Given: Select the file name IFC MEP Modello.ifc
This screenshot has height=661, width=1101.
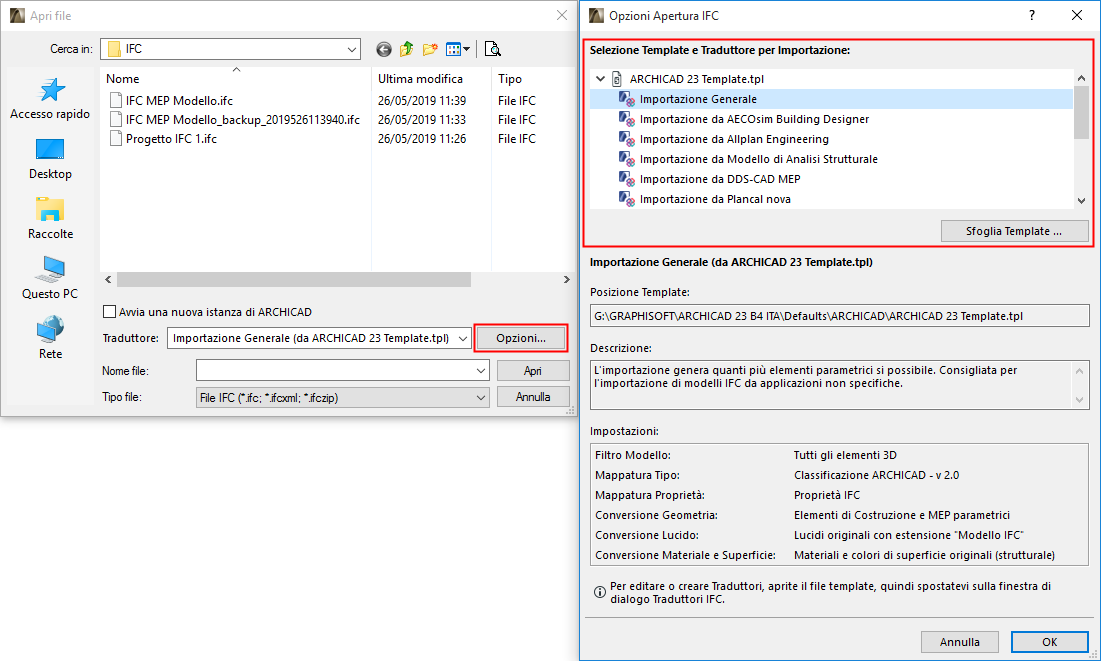Looking at the screenshot, I should click(x=179, y=100).
